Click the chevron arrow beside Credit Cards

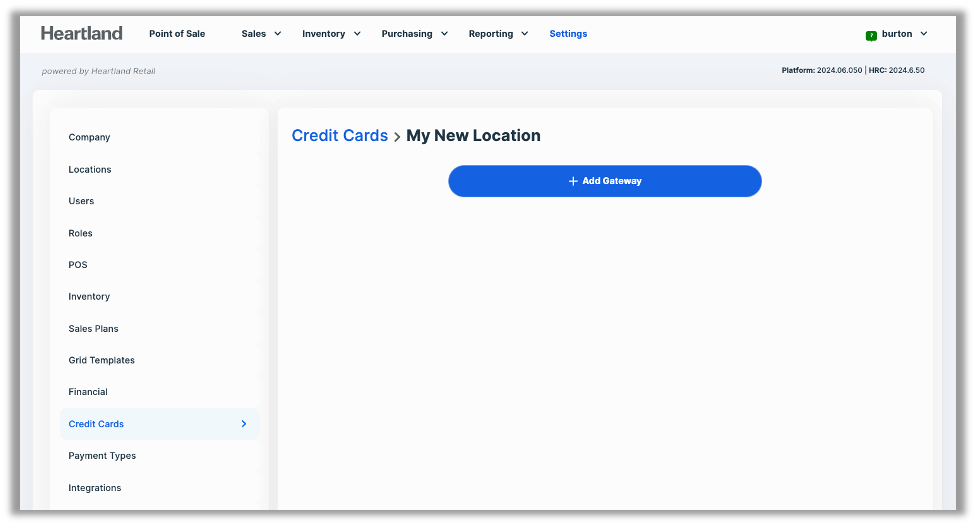pos(244,424)
